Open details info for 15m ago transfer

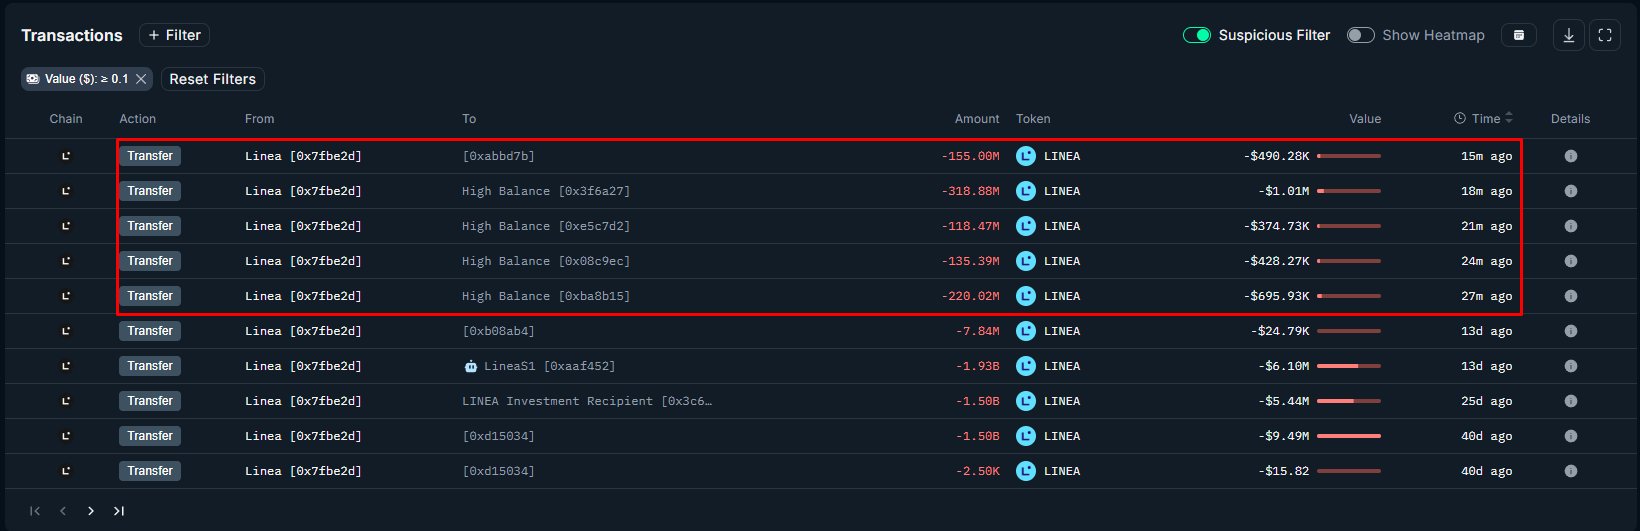coord(1570,156)
